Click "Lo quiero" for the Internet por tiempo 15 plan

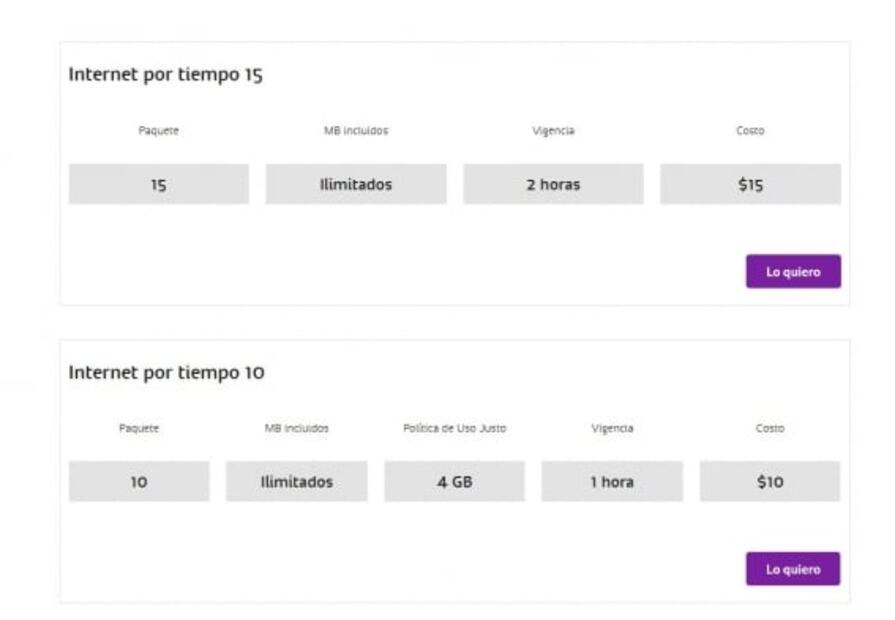point(793,271)
